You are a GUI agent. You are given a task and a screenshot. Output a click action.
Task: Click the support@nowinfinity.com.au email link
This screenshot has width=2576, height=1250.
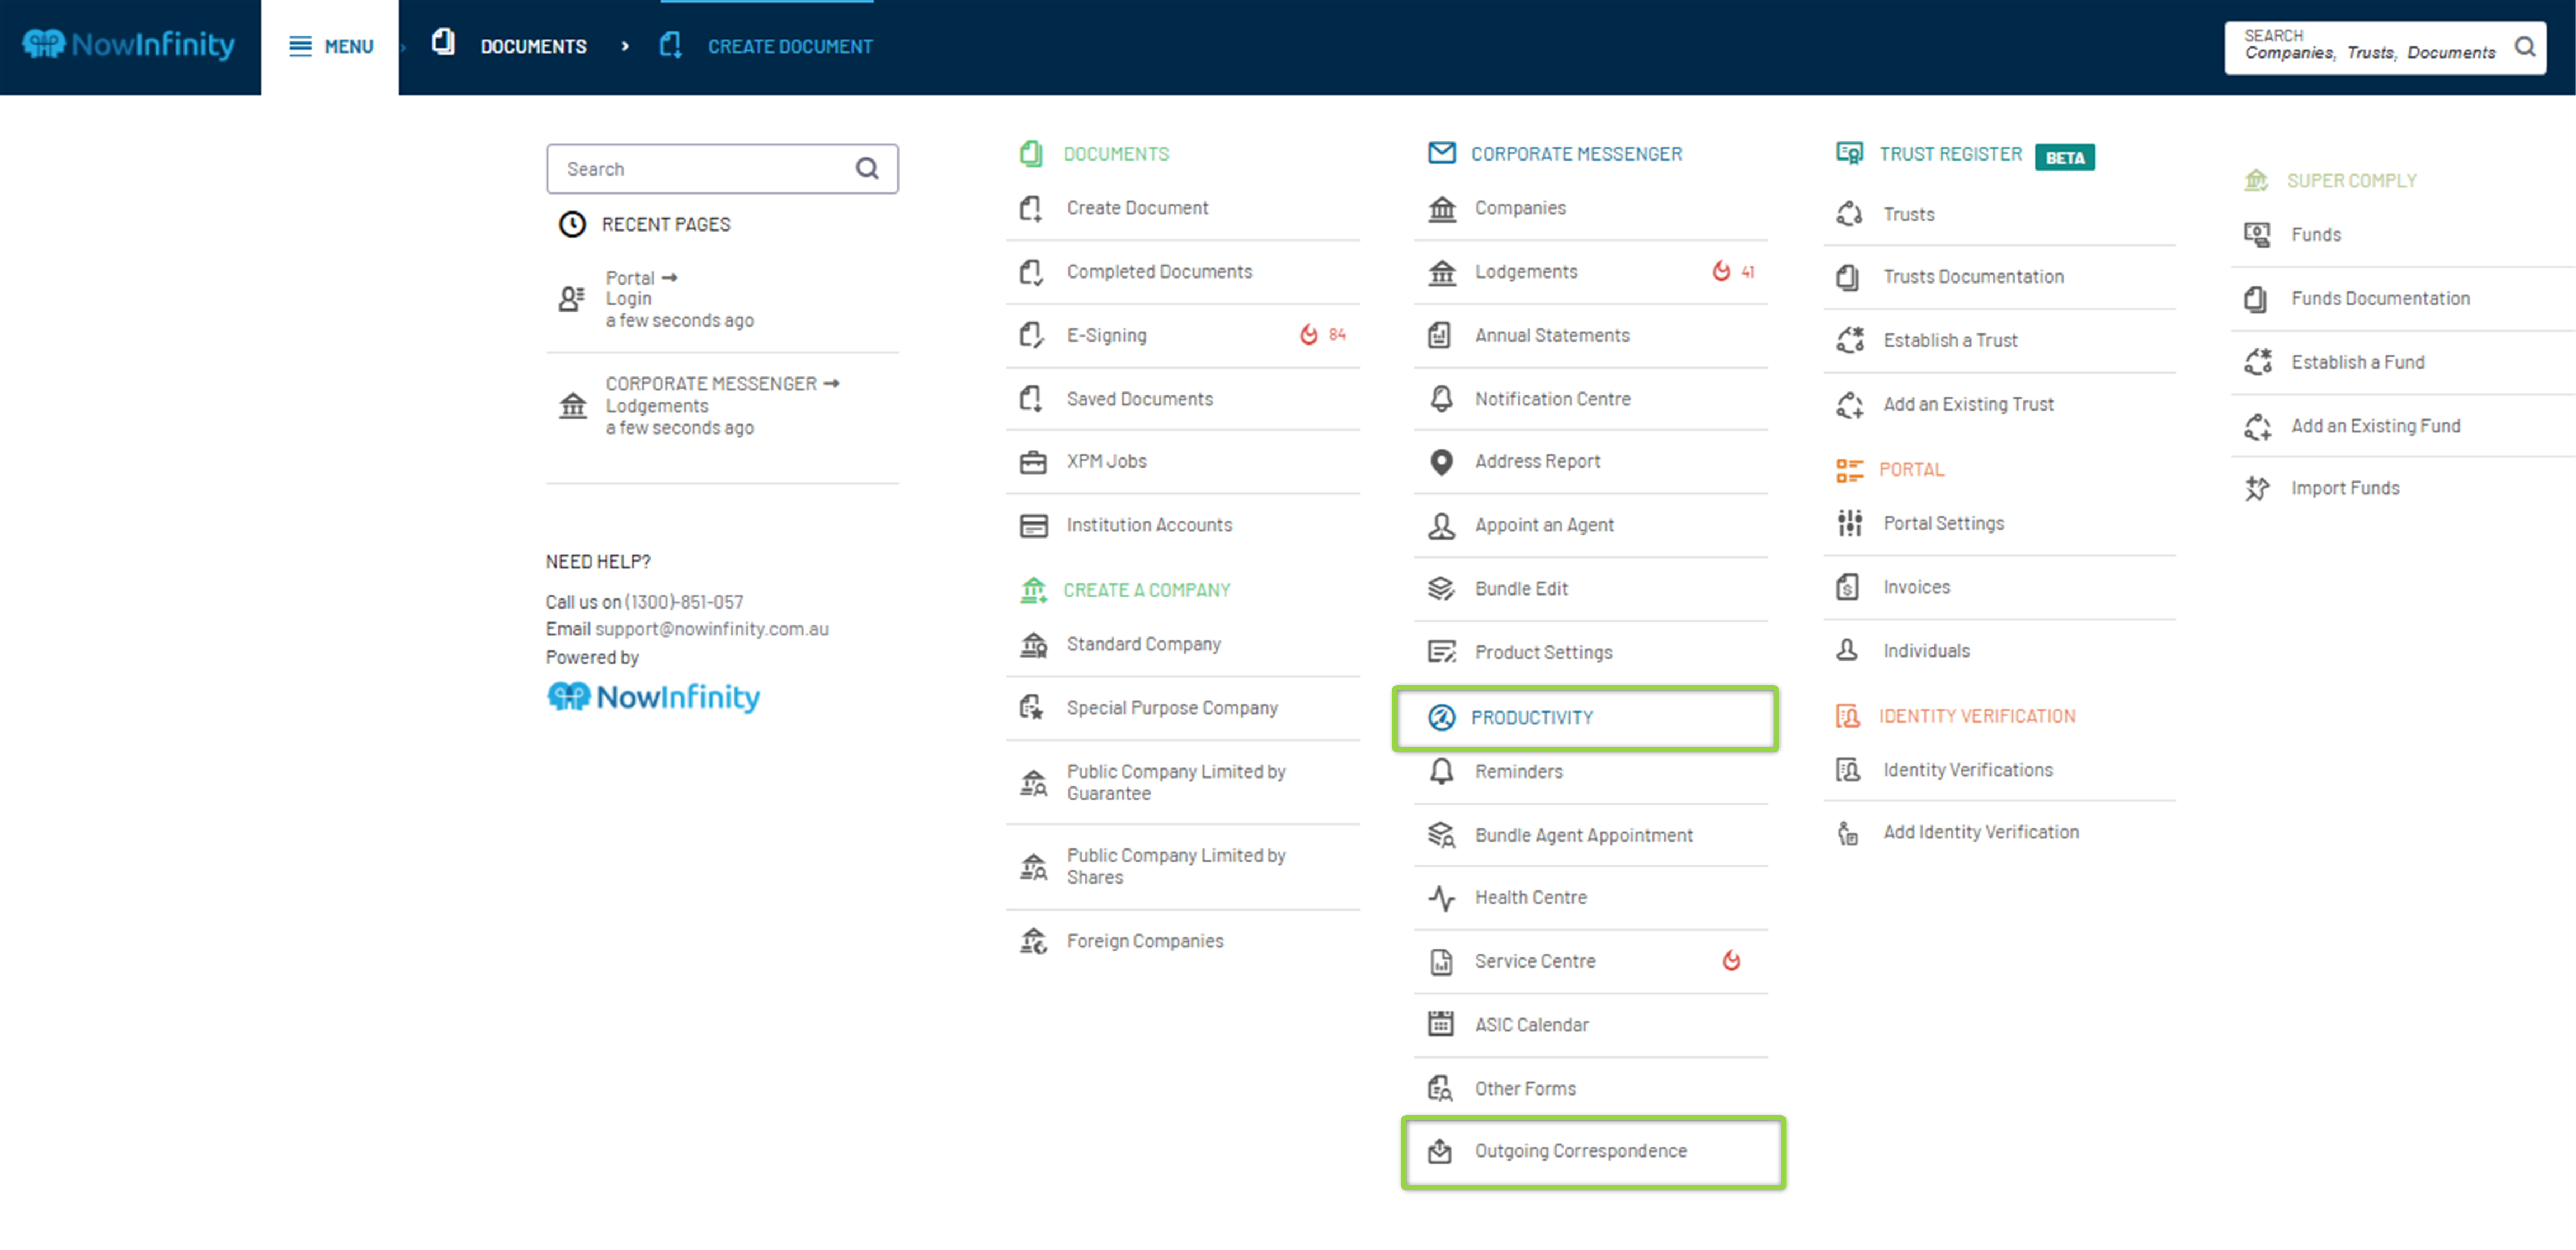tap(712, 629)
